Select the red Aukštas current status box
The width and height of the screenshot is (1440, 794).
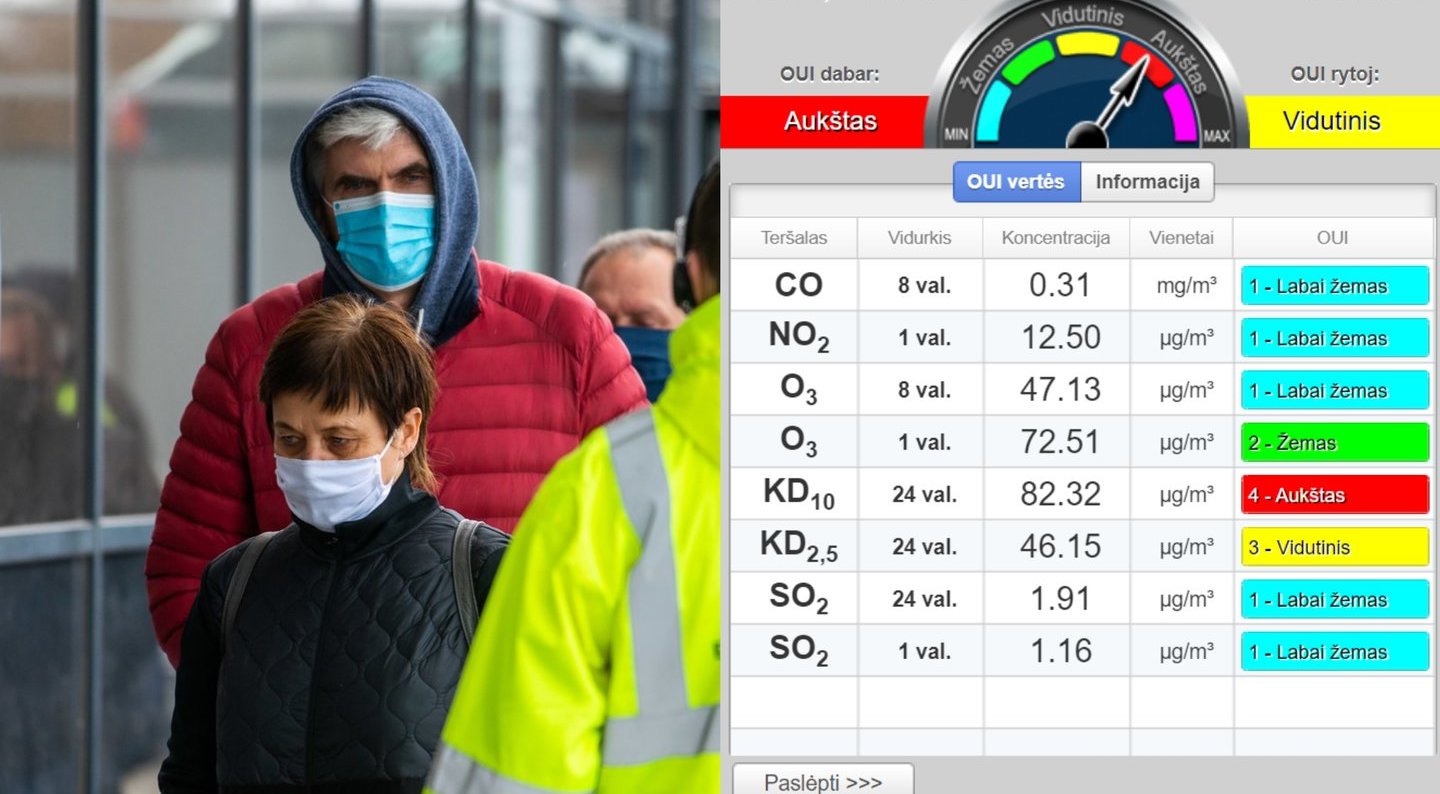click(x=830, y=121)
